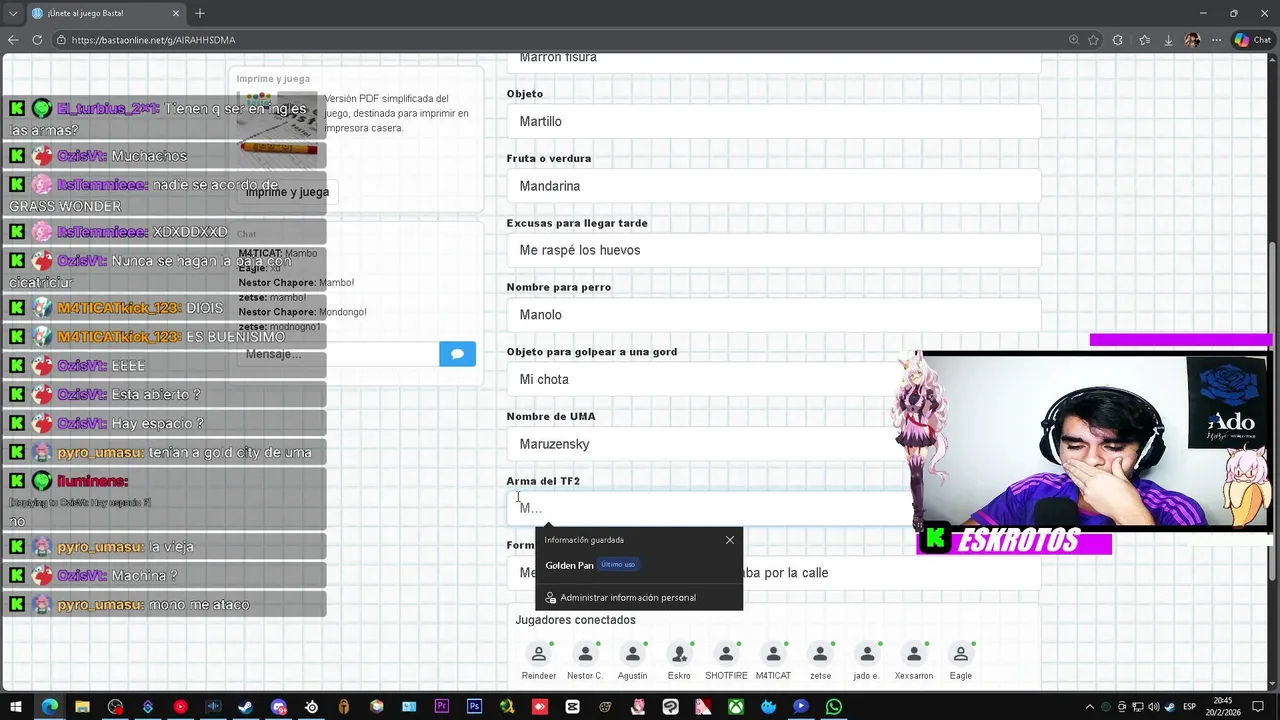Open the tab list dropdown arrow
The width and height of the screenshot is (1280, 720).
point(13,13)
